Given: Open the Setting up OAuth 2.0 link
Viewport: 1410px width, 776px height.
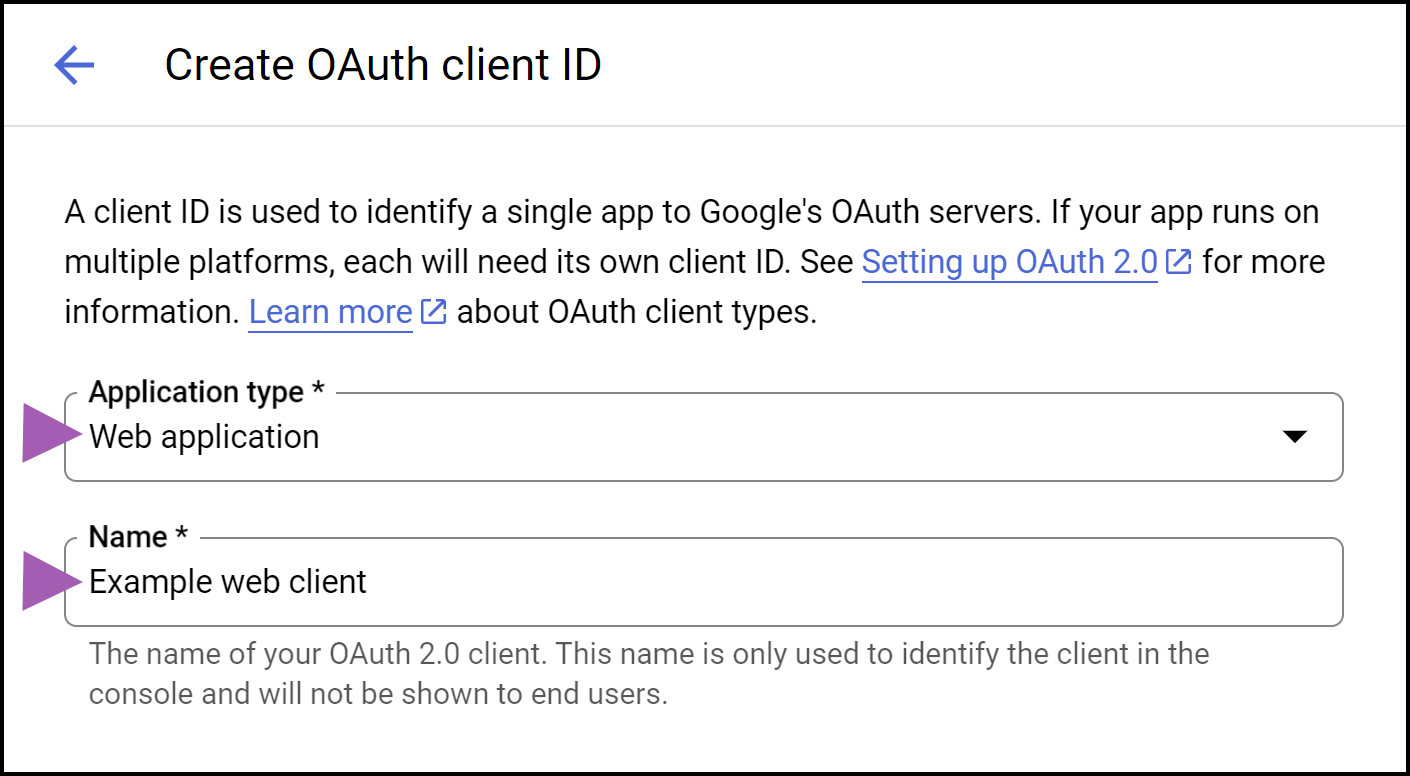Looking at the screenshot, I should 1008,261.
